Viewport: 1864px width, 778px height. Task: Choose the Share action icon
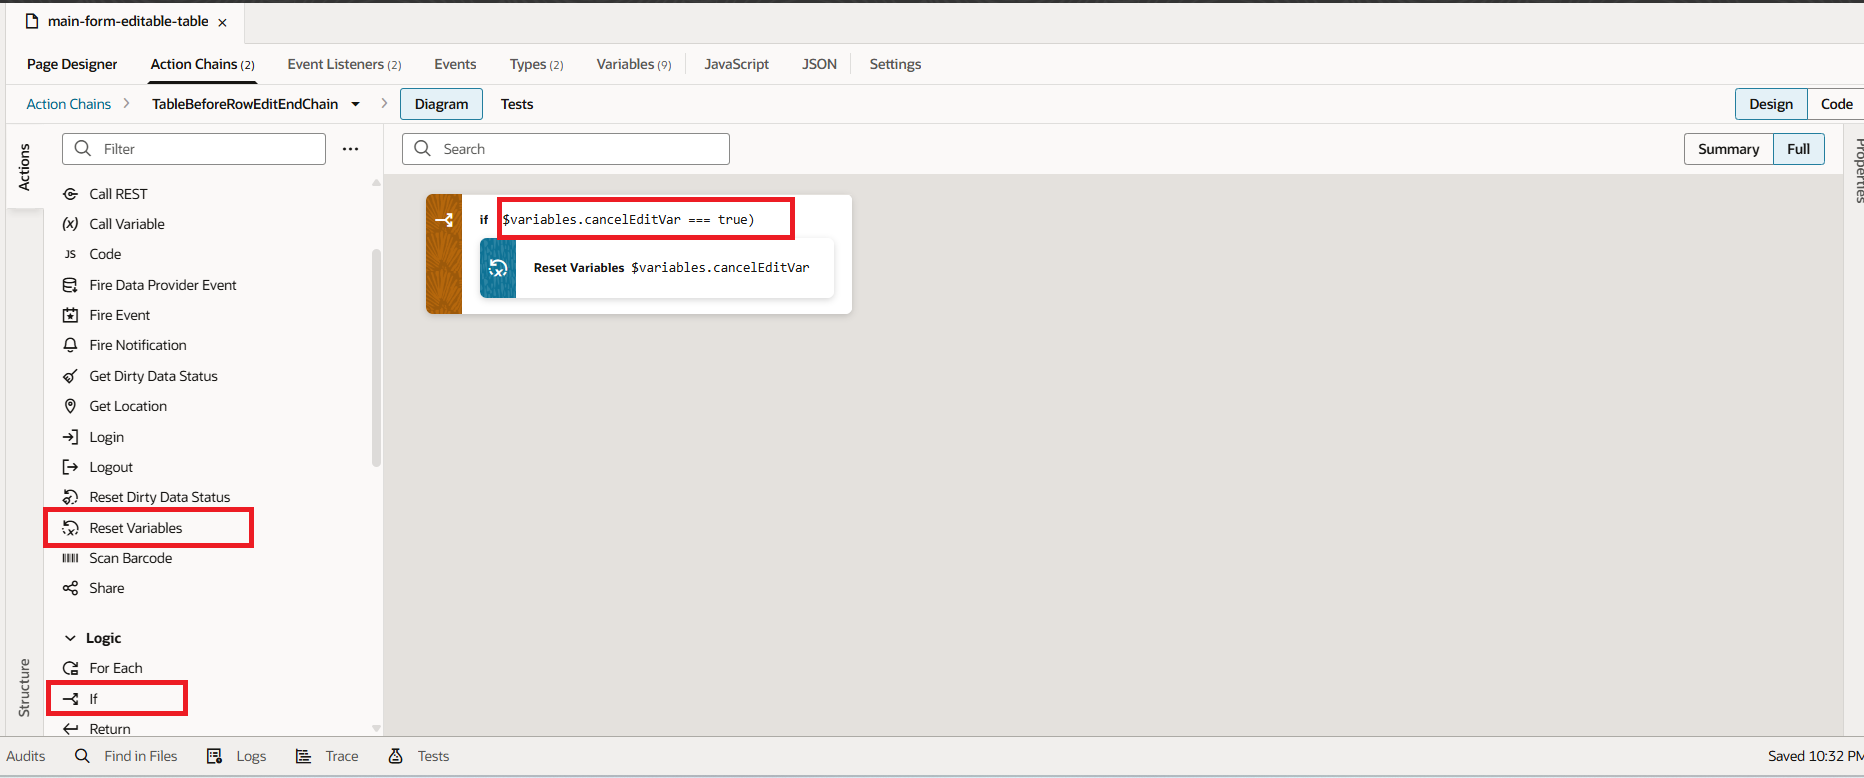click(x=70, y=588)
